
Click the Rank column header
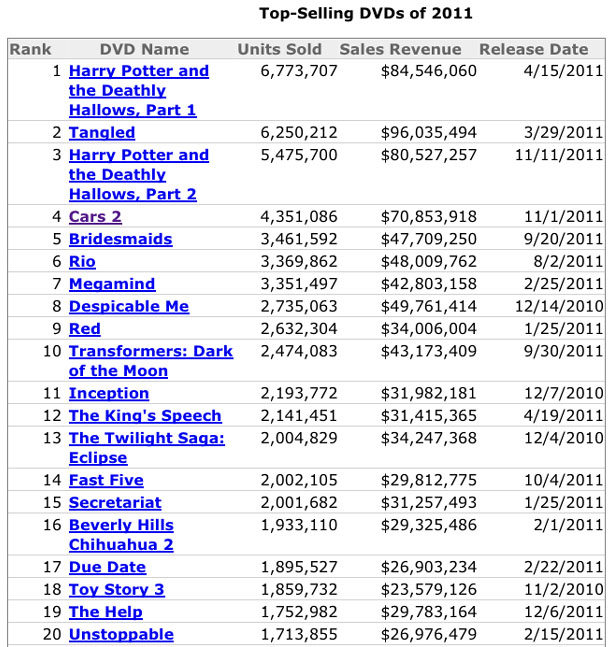pyautogui.click(x=31, y=50)
